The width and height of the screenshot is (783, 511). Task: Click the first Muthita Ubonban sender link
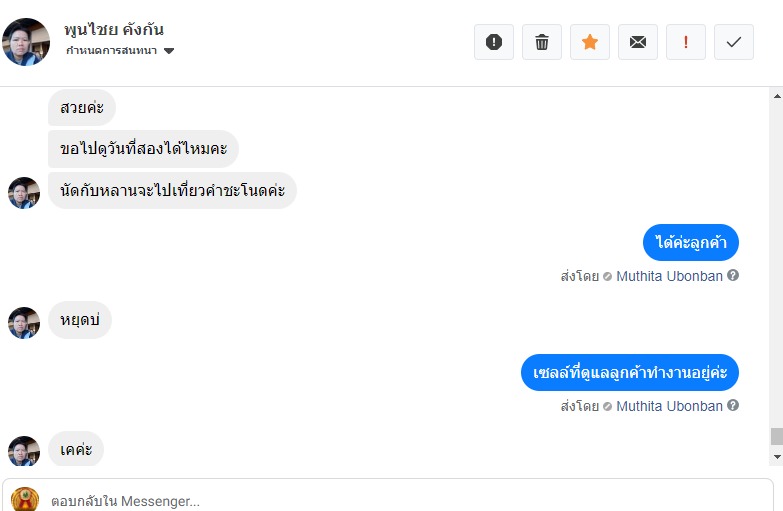click(669, 276)
